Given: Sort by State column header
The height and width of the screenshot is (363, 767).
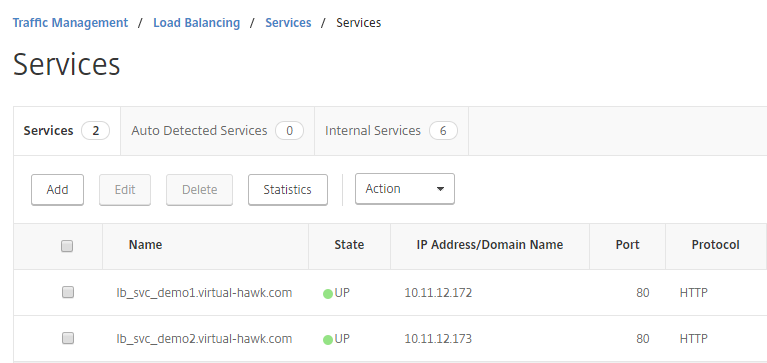Looking at the screenshot, I should coord(349,245).
